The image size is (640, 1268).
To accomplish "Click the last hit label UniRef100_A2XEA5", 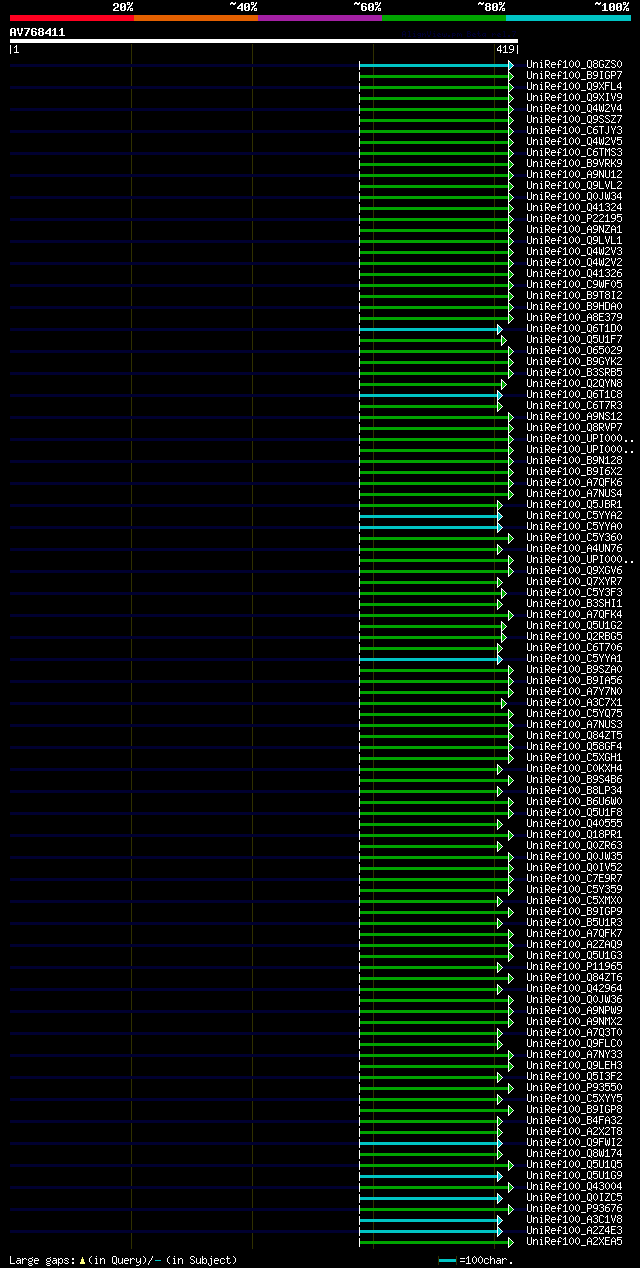I will tap(574, 1241).
